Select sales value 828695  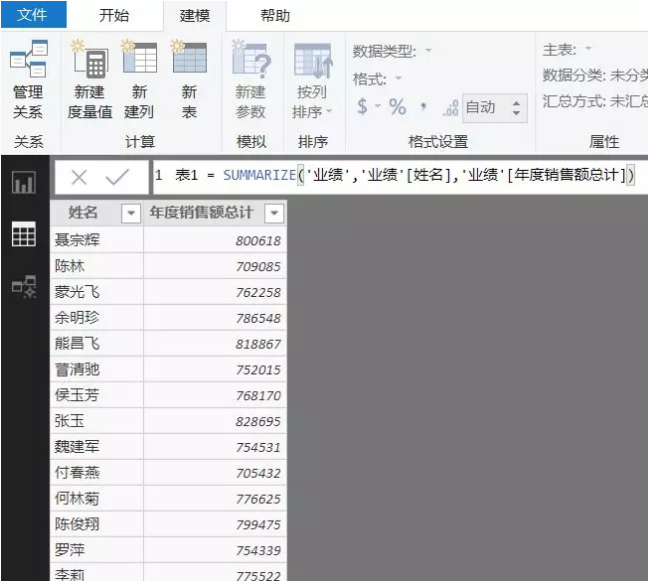coord(215,421)
